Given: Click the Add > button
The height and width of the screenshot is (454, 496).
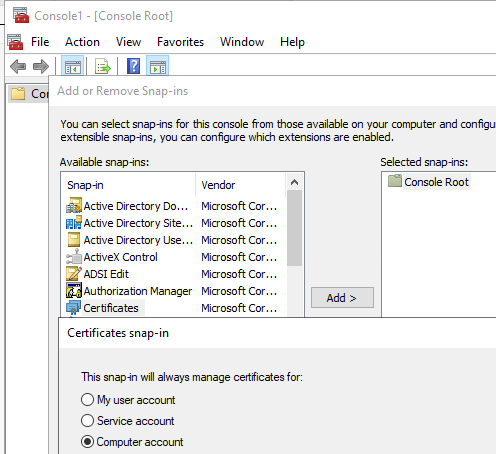Looking at the screenshot, I should coord(342,298).
